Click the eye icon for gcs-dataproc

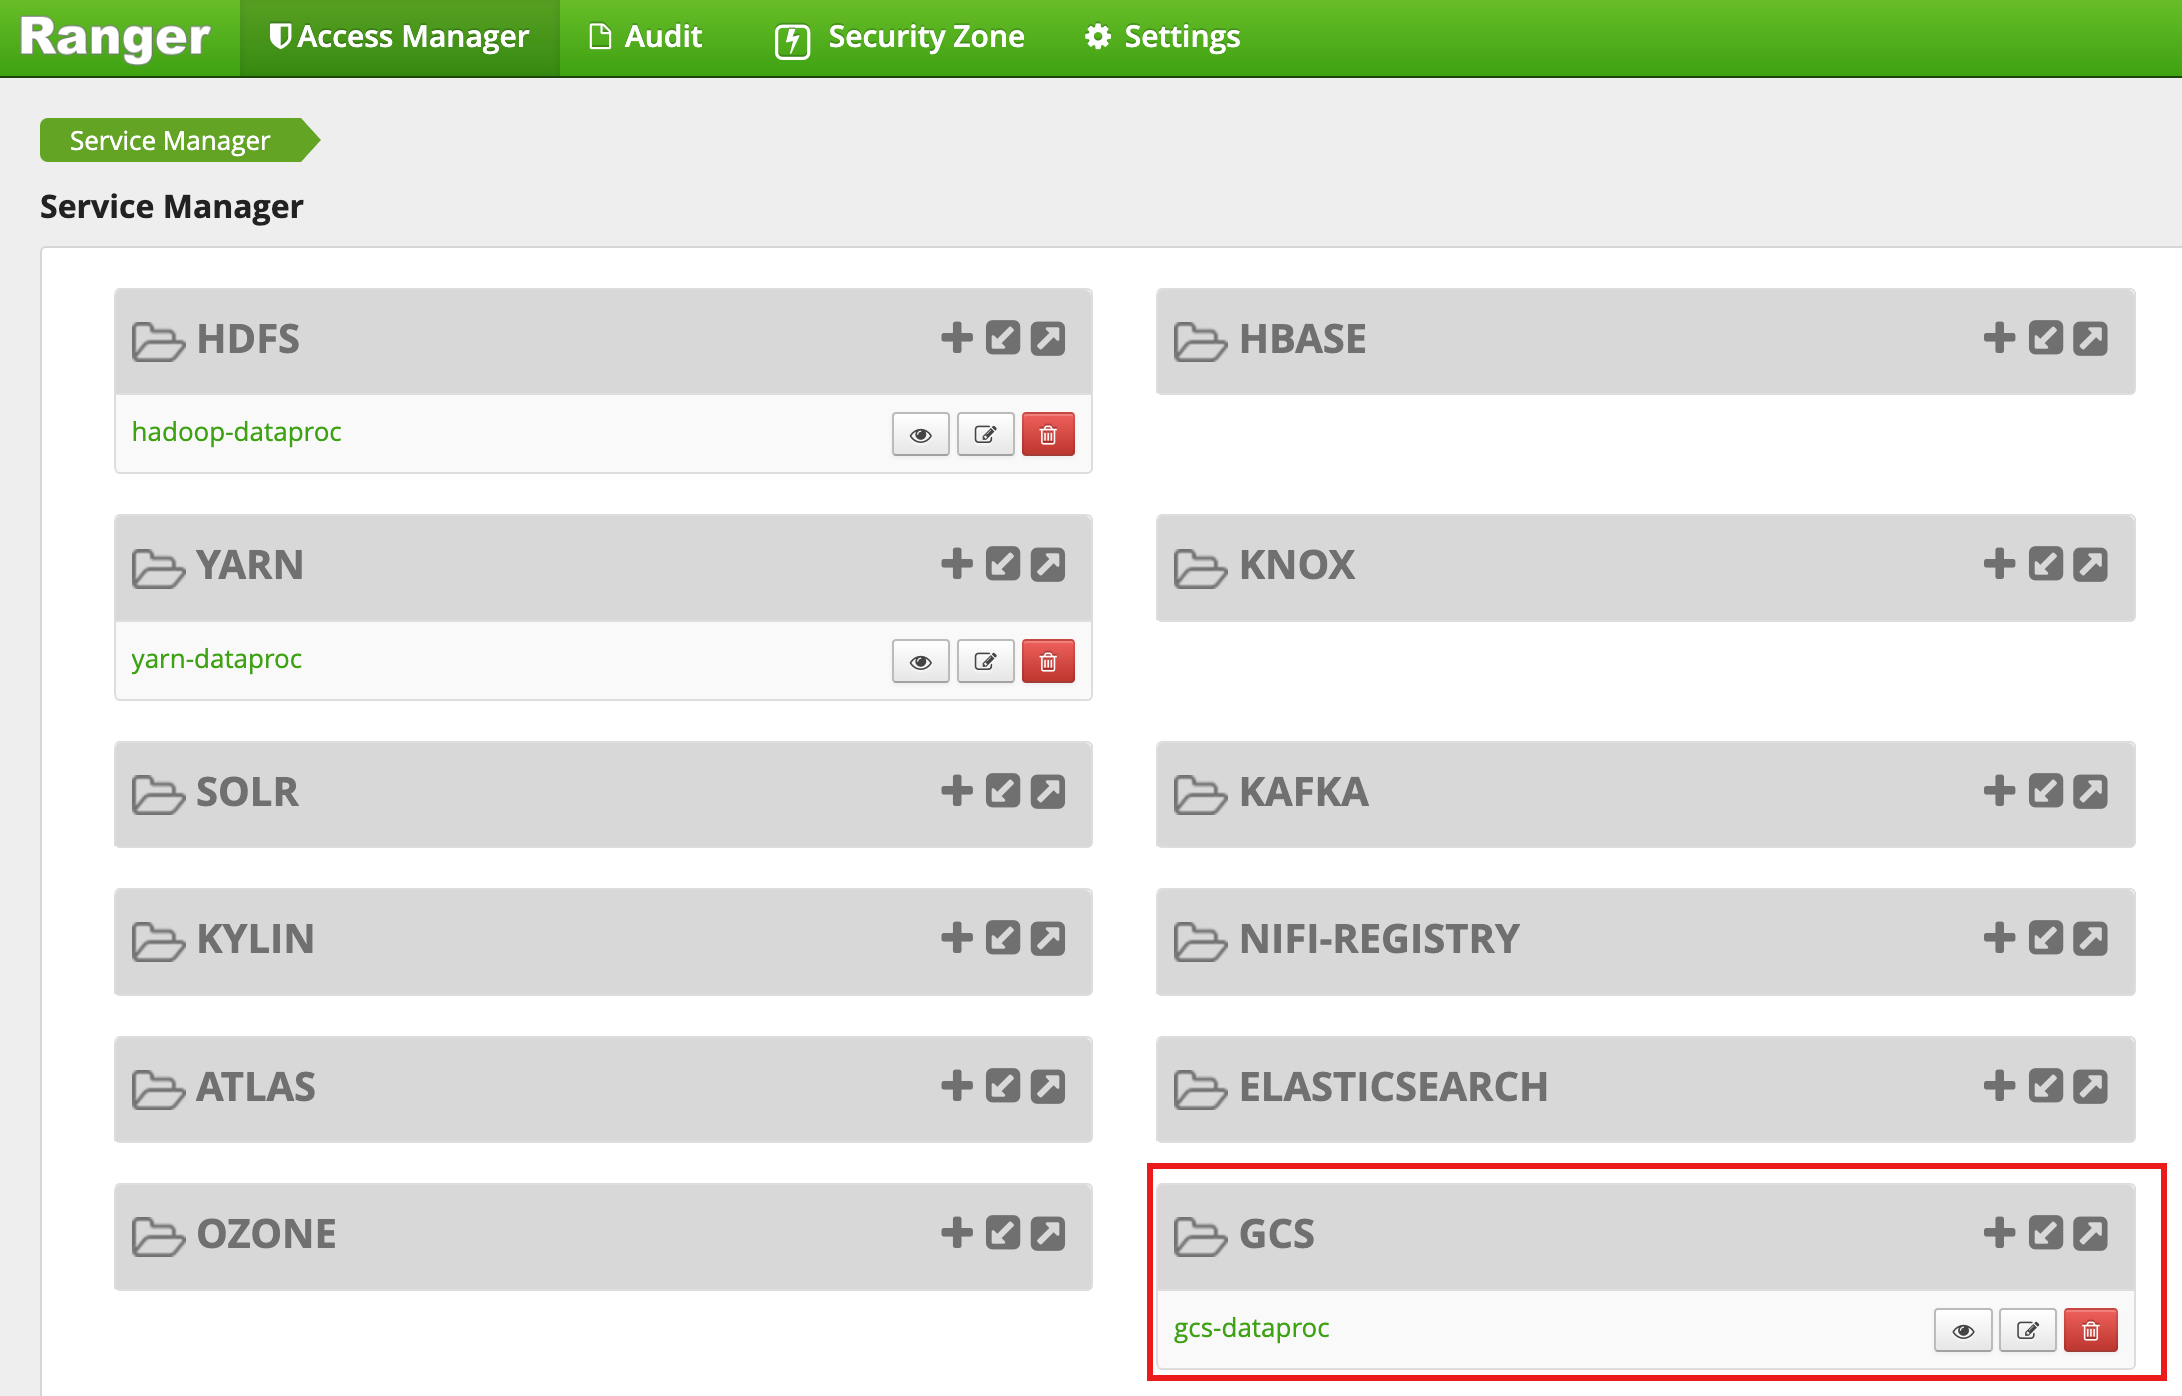pos(1962,1331)
